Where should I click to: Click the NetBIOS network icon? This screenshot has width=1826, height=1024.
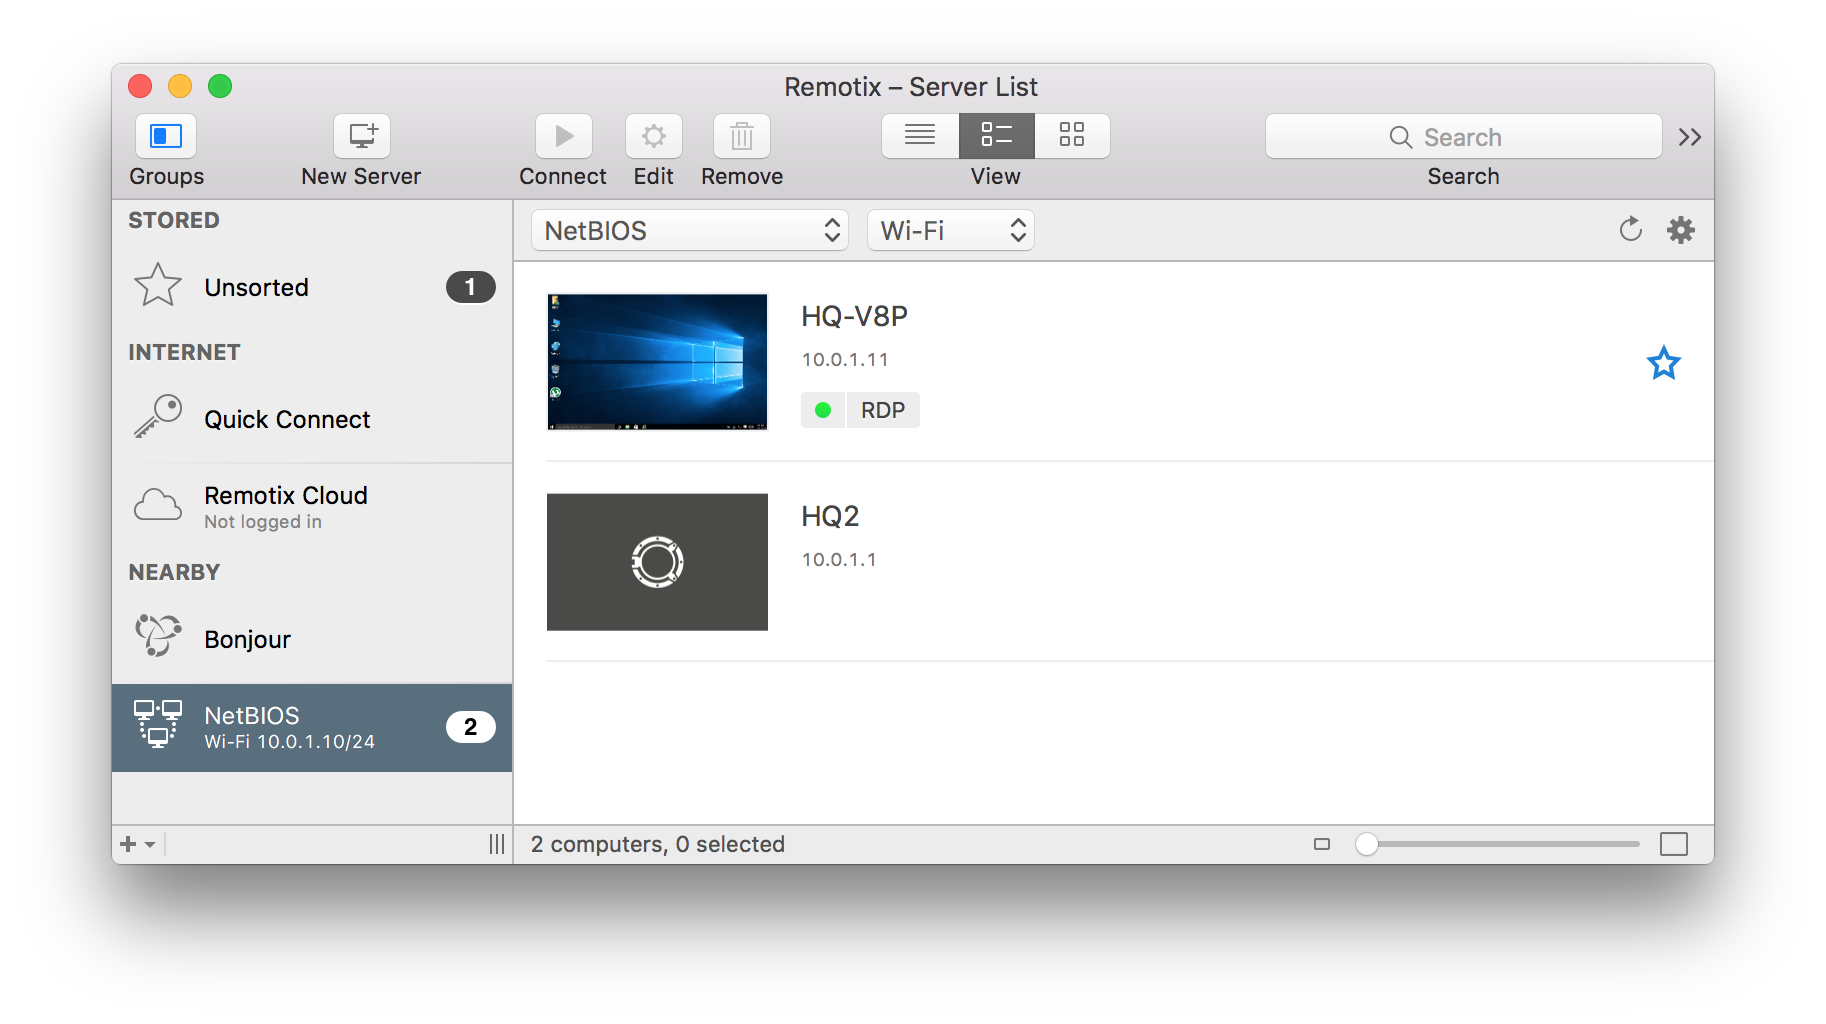(x=158, y=723)
